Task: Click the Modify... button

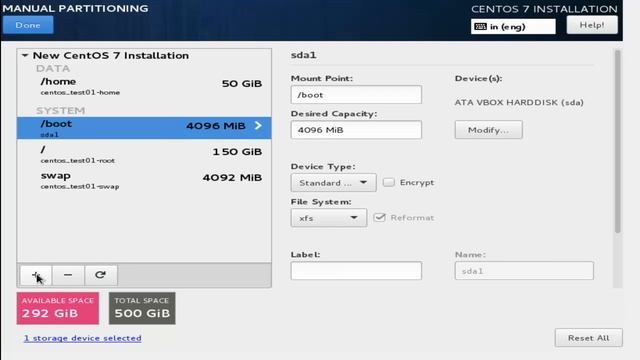Action: click(489, 130)
